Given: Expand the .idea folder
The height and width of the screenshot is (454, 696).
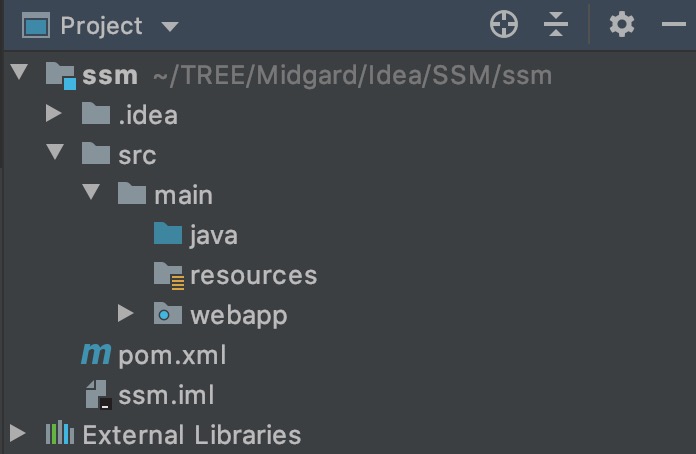Looking at the screenshot, I should tap(54, 114).
